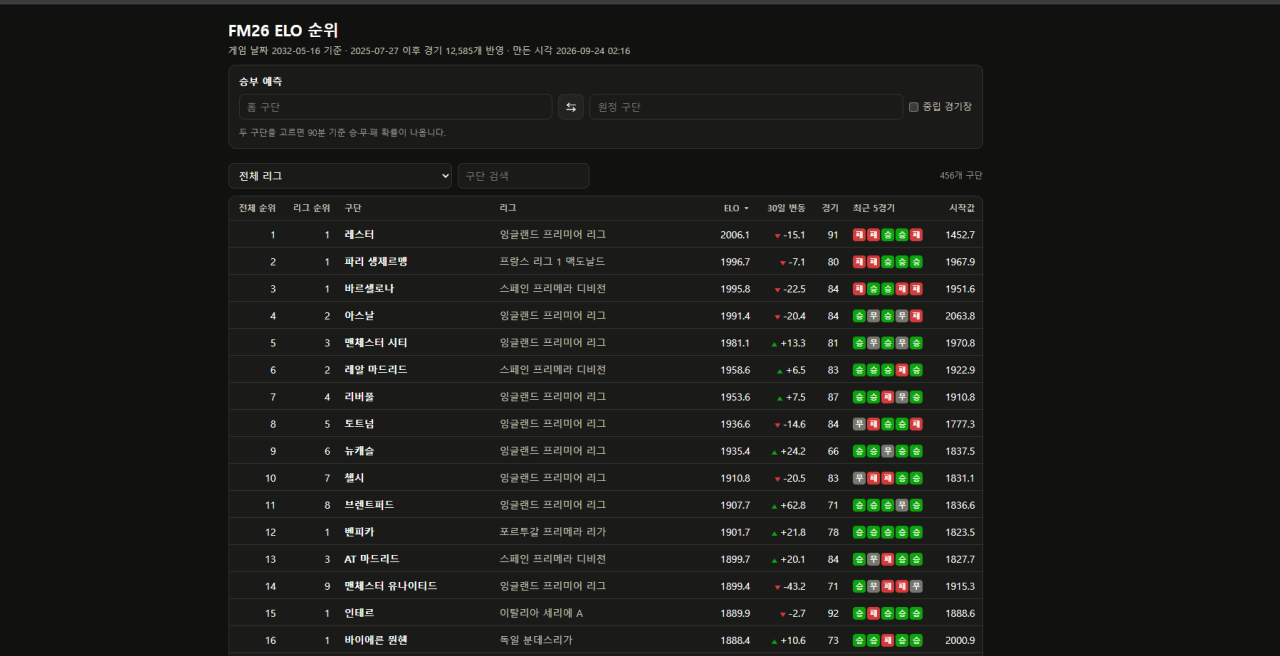Click the 승부 예측 section heading
This screenshot has height=656, width=1280.
pos(260,82)
